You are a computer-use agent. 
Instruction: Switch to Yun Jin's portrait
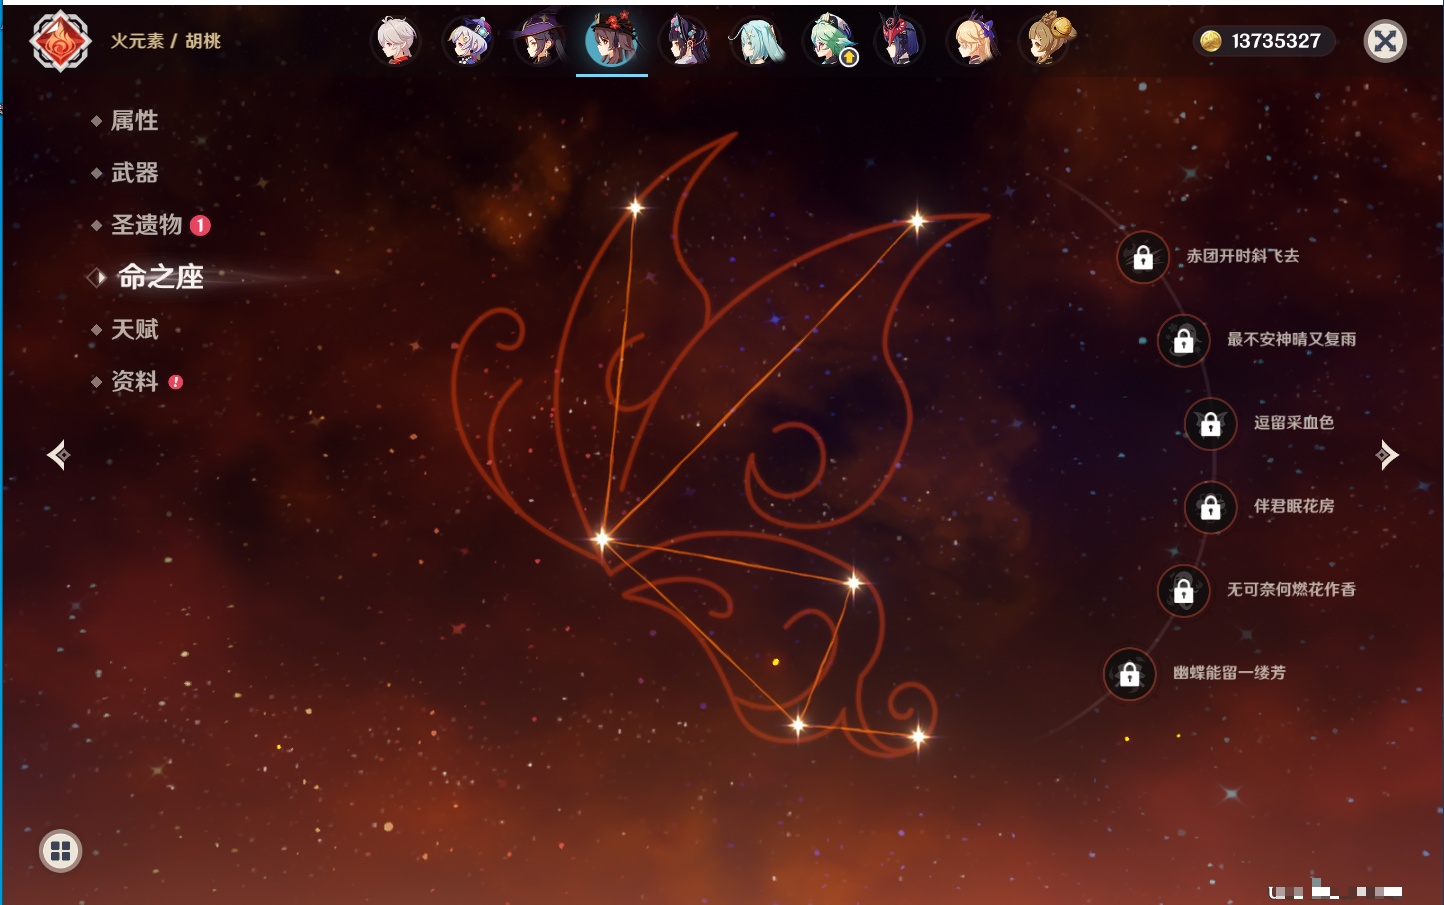685,41
